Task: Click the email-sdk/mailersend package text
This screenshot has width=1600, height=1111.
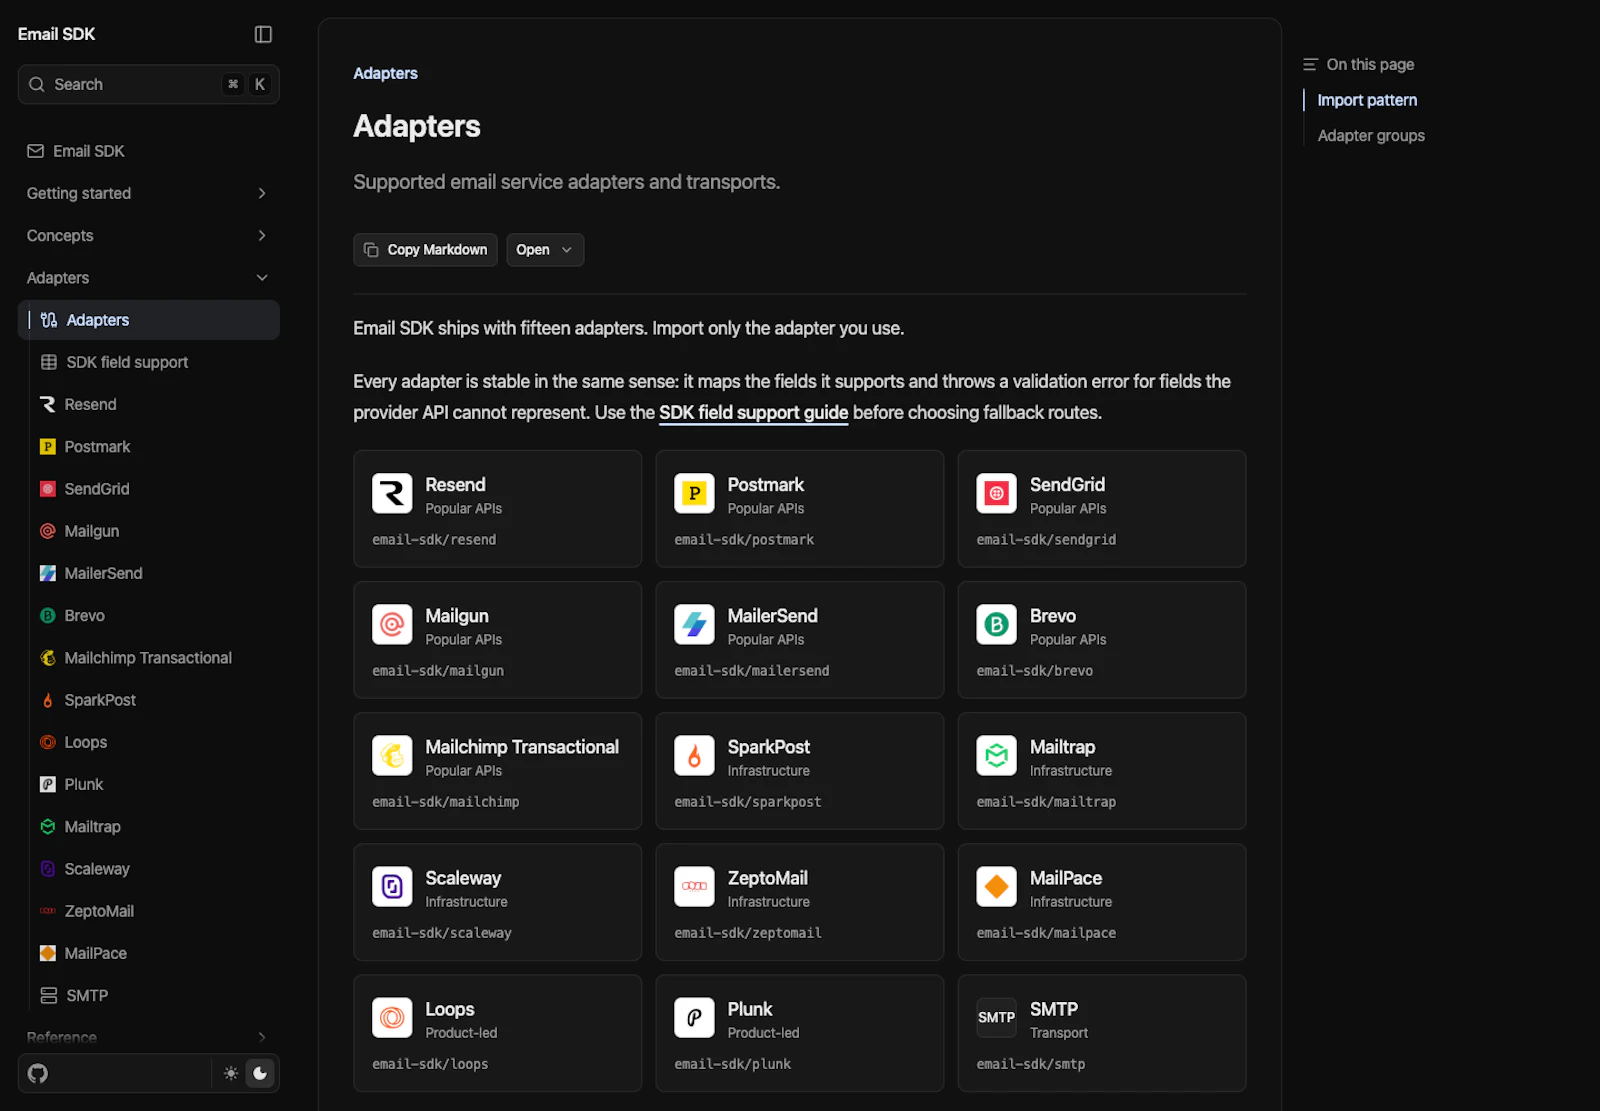Action: [752, 671]
